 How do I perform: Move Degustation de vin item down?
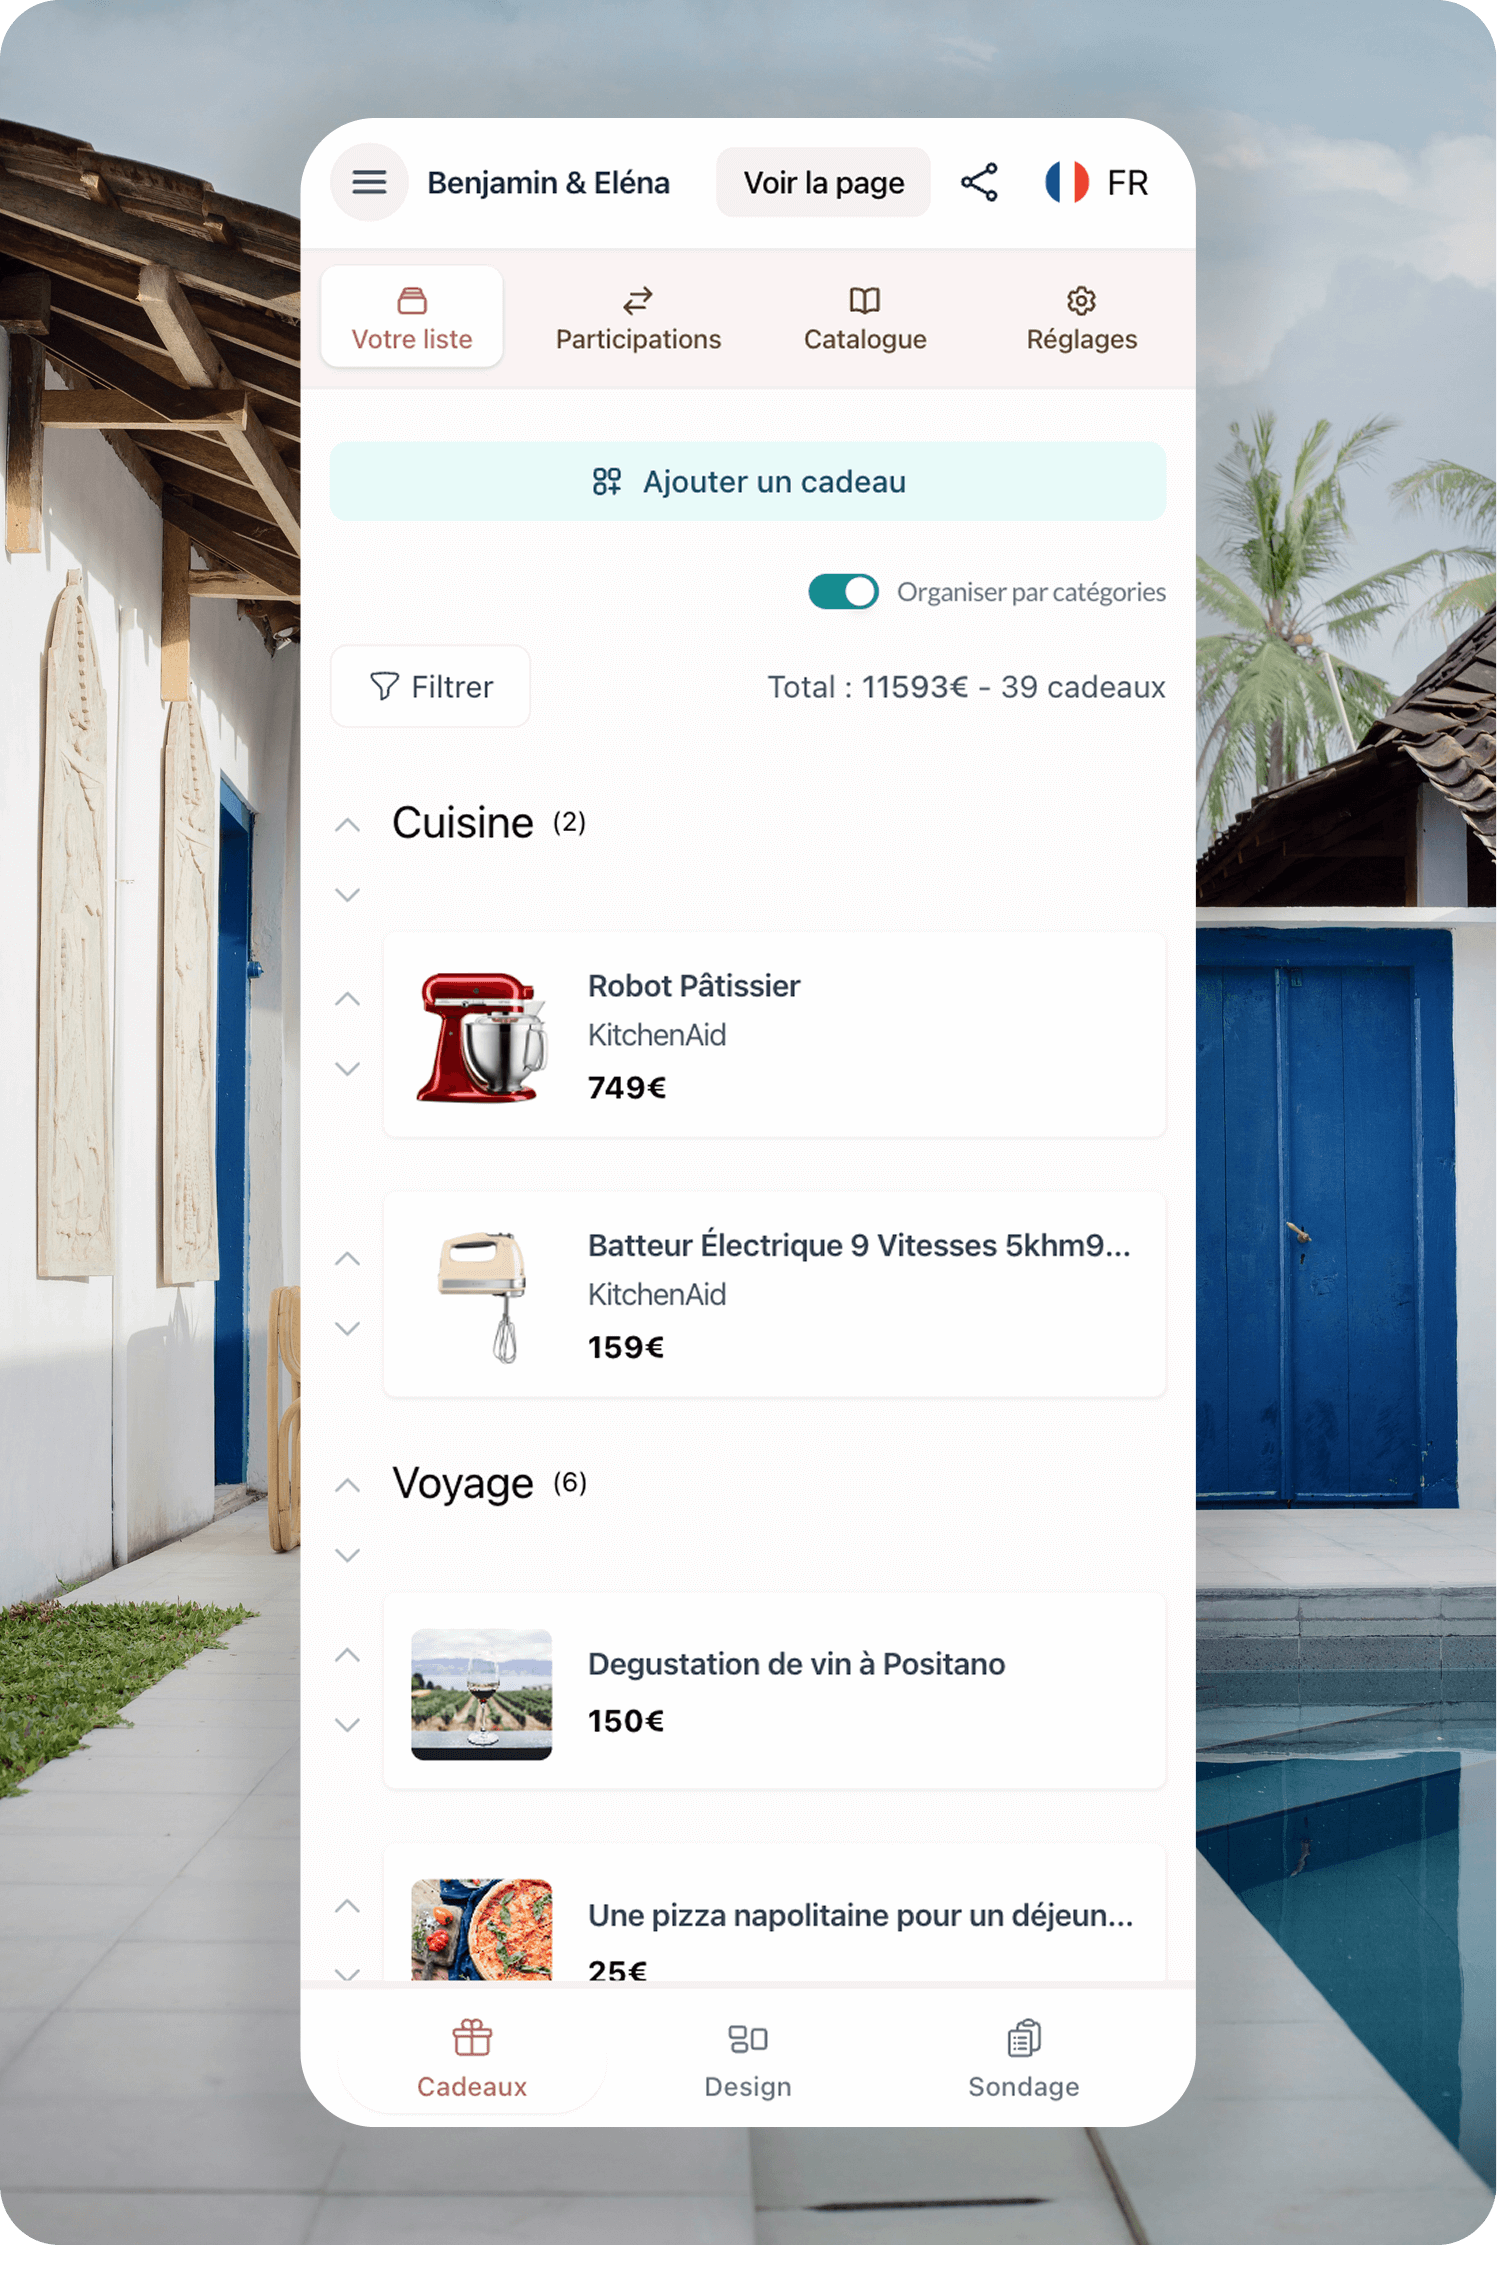[347, 1725]
